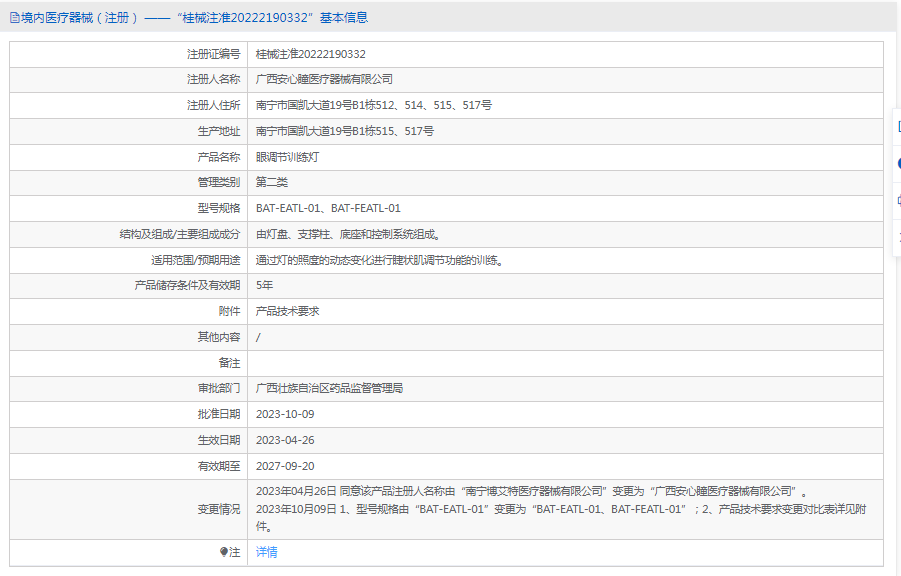Click the document icon beside 境内医疗器械 heading
The height and width of the screenshot is (576, 901).
(x=14, y=18)
